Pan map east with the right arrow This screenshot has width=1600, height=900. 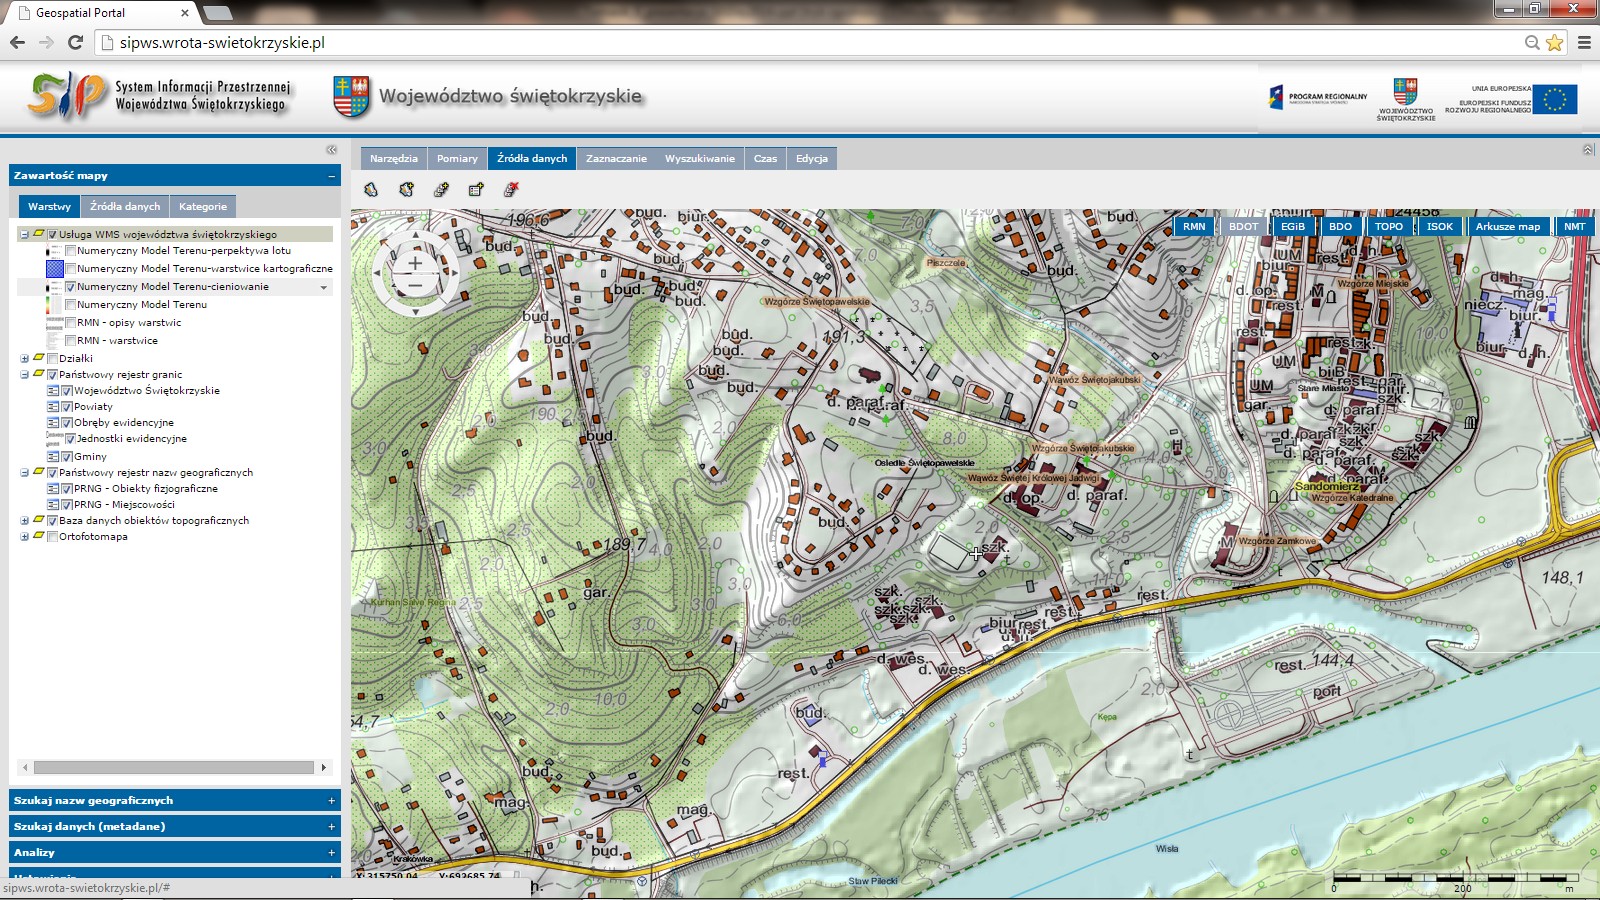453,272
